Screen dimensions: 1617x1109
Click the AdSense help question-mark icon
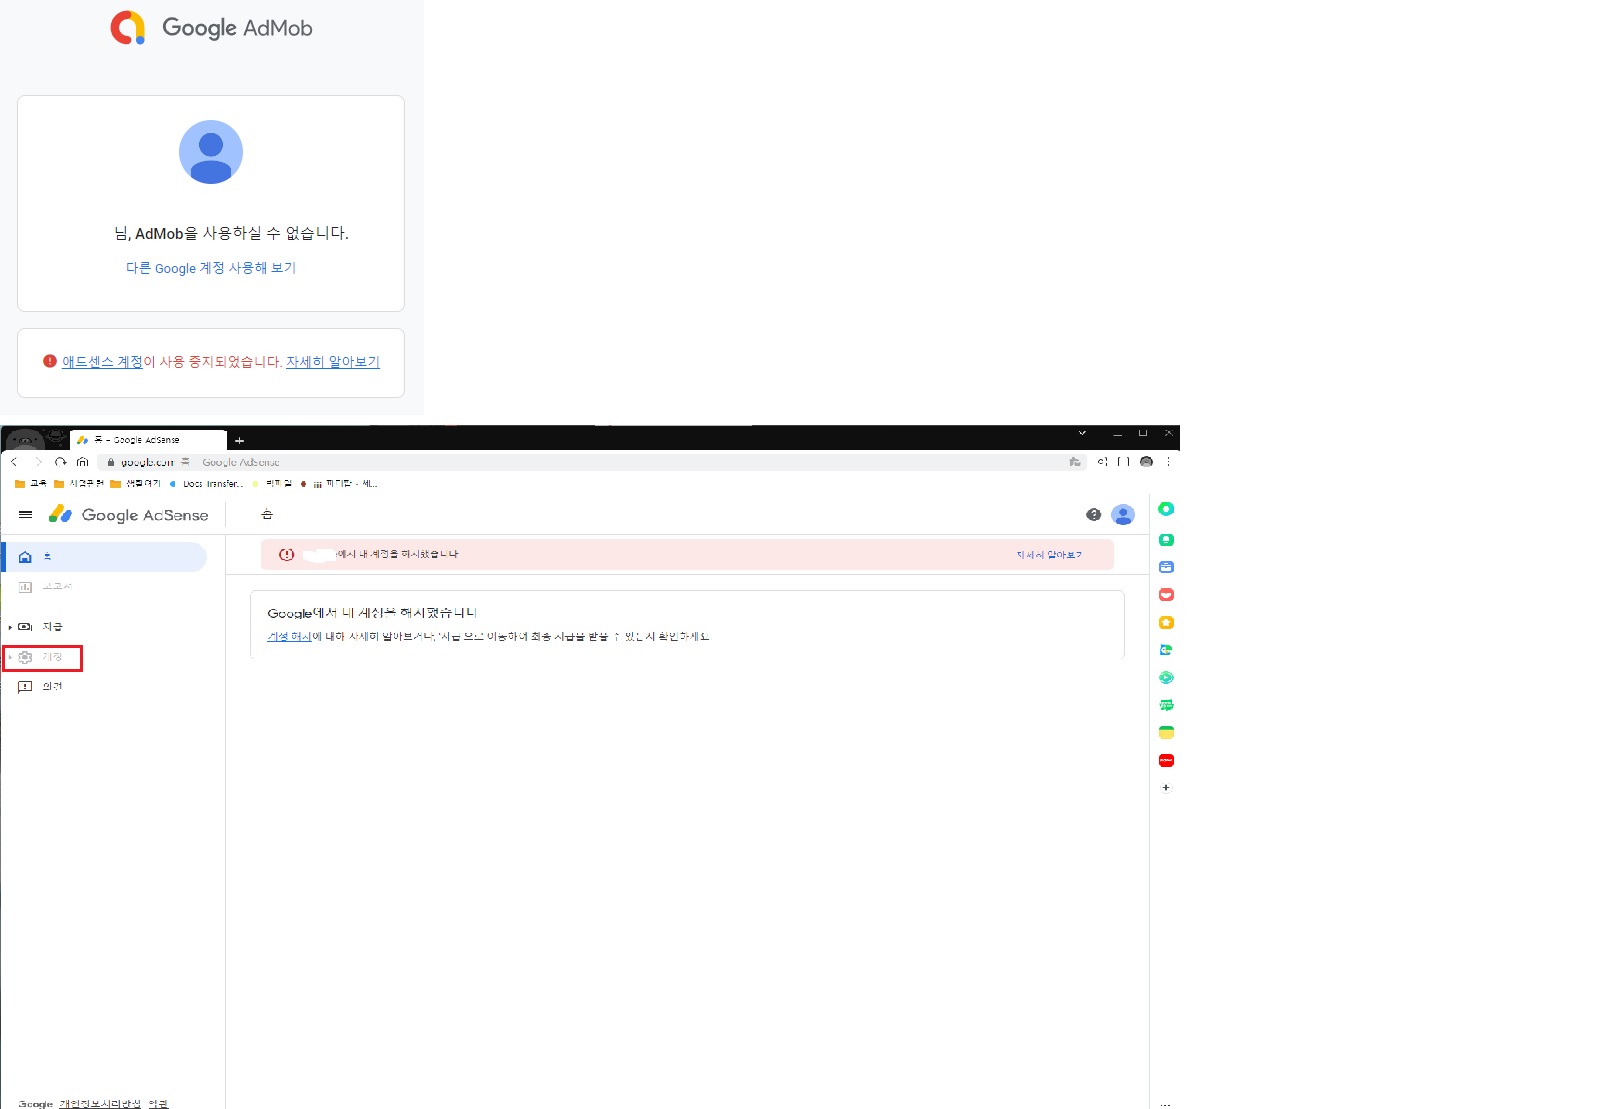pyautogui.click(x=1093, y=515)
